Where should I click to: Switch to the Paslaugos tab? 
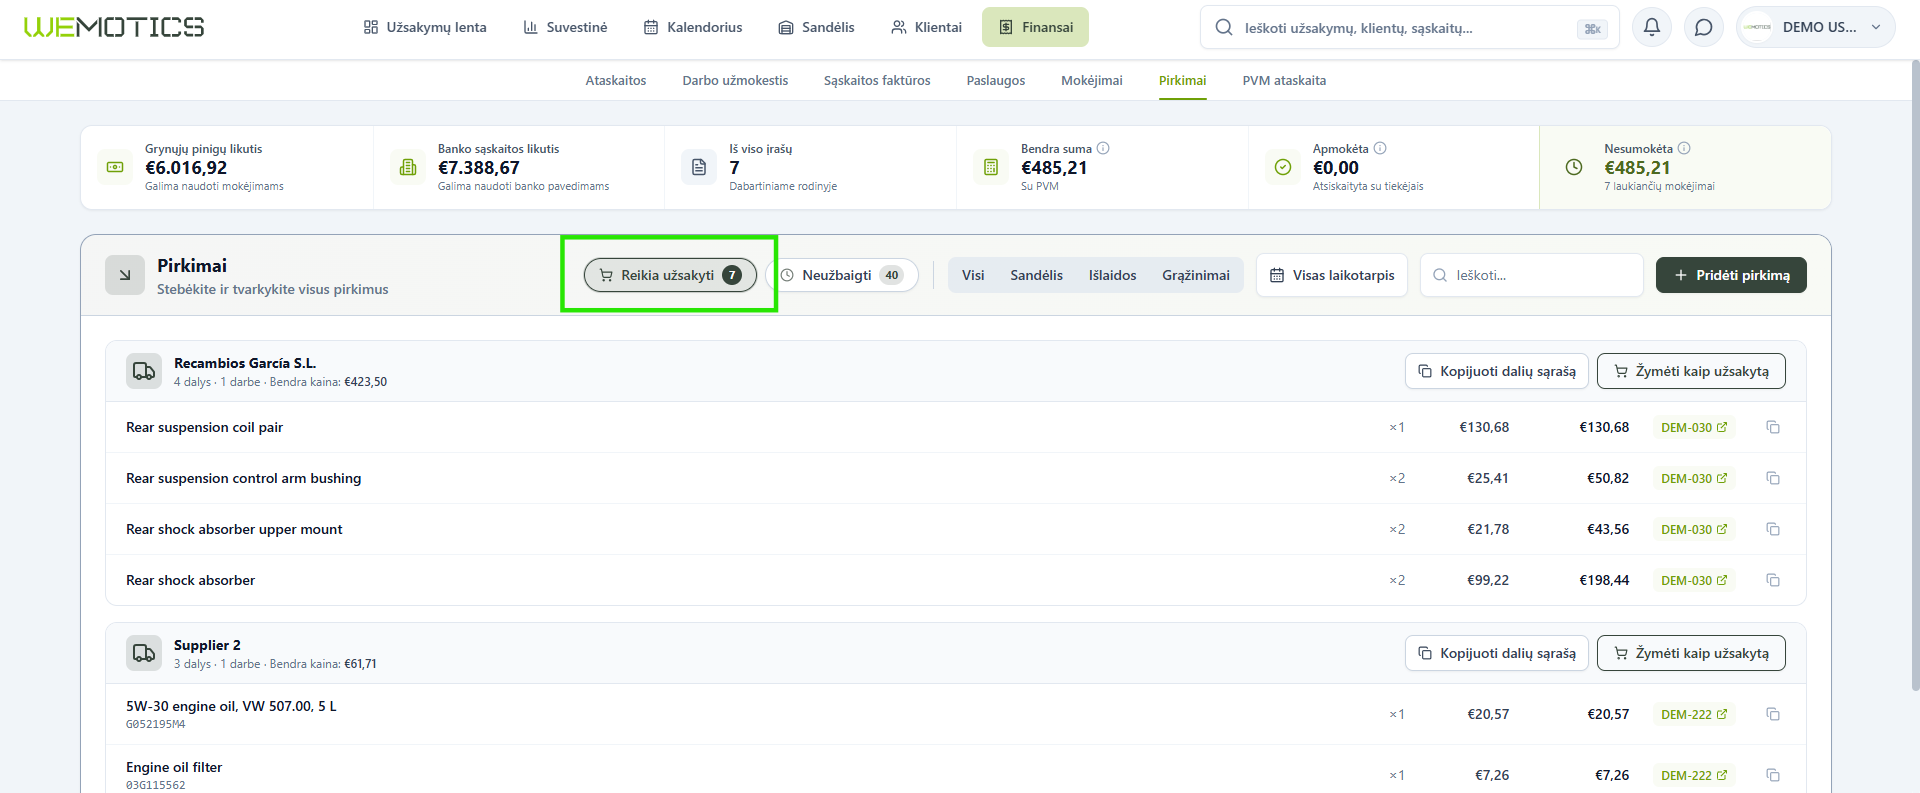point(996,81)
